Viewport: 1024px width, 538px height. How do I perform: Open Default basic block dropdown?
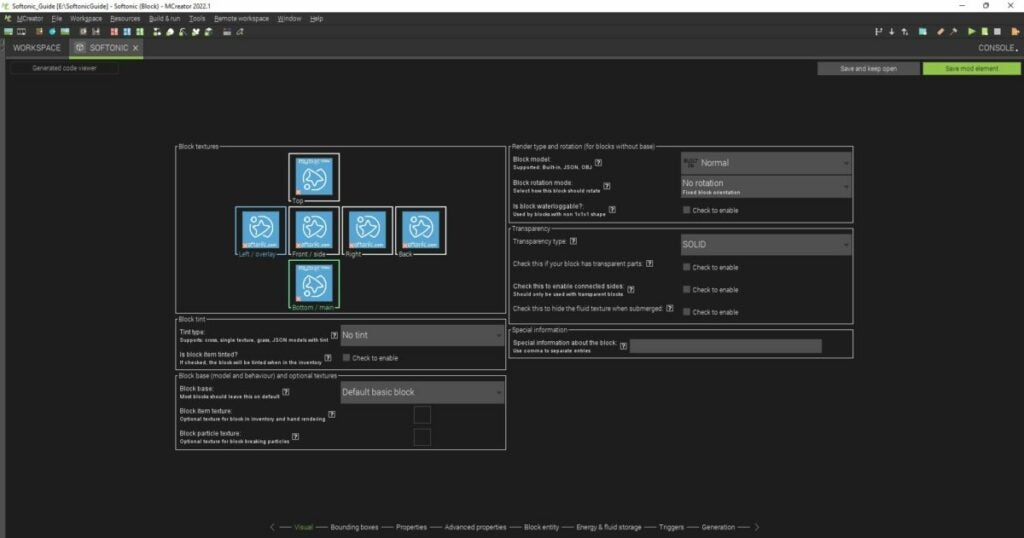(423, 392)
